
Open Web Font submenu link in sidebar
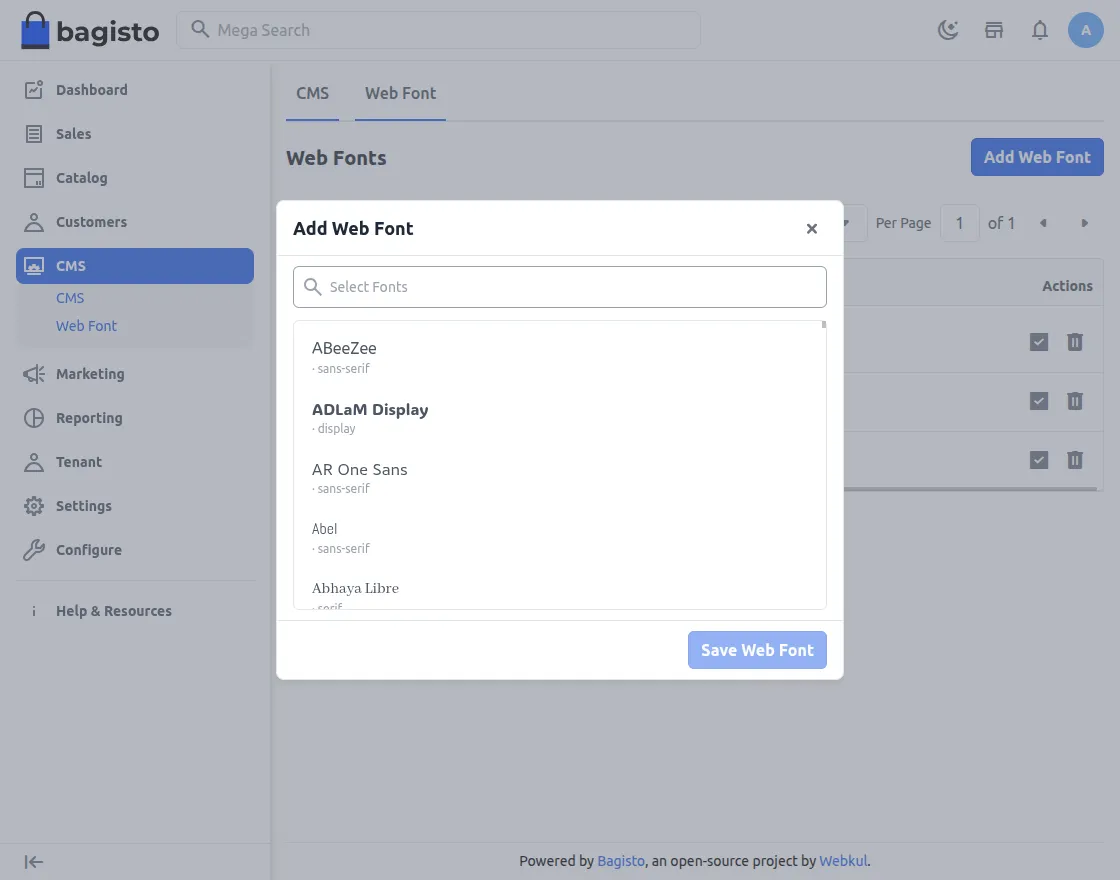coord(86,326)
